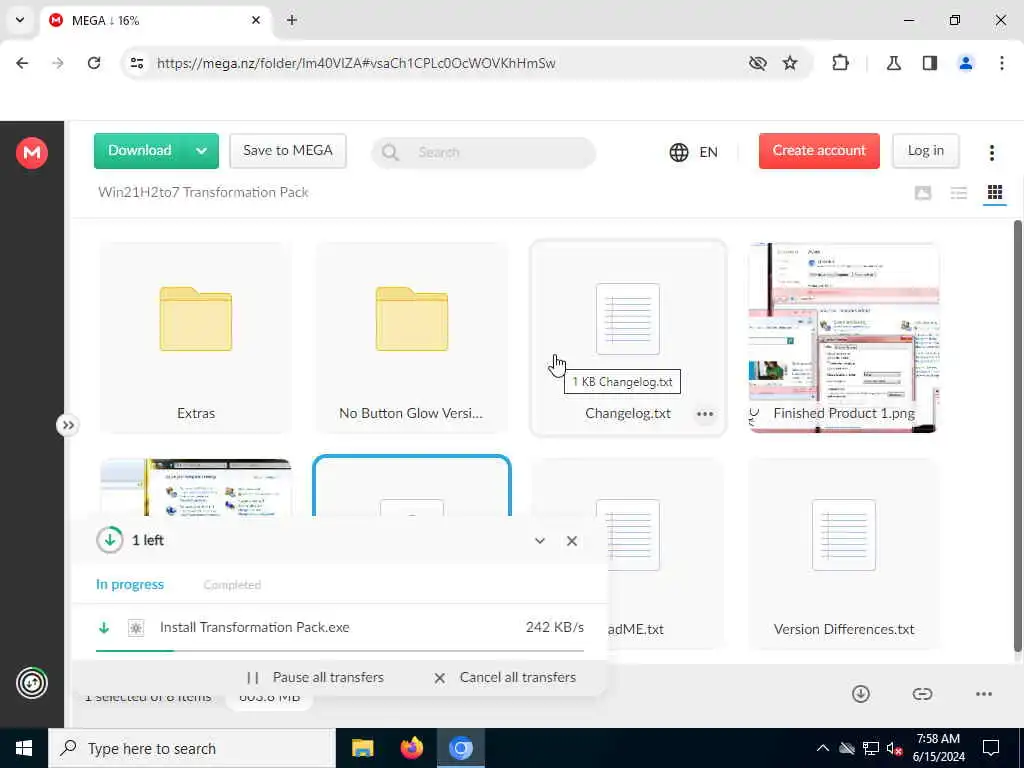Select the grid view icon

pos(995,193)
